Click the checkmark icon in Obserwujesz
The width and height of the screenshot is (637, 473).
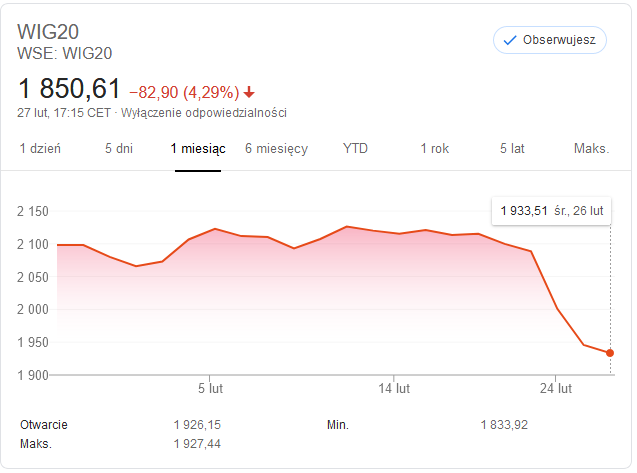click(510, 40)
